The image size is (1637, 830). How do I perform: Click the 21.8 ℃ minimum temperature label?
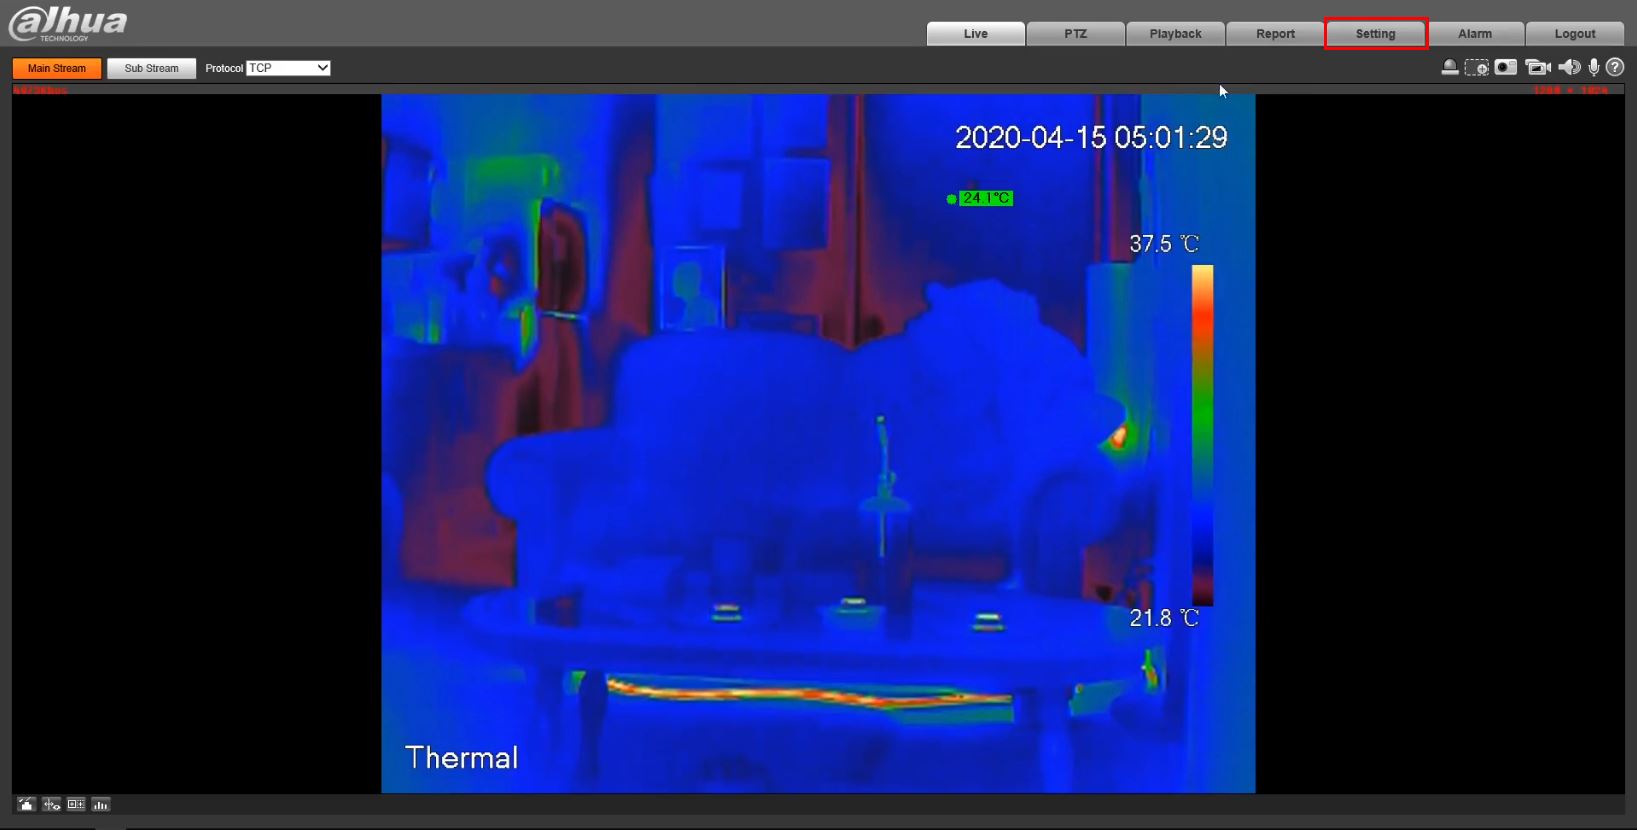click(x=1164, y=618)
